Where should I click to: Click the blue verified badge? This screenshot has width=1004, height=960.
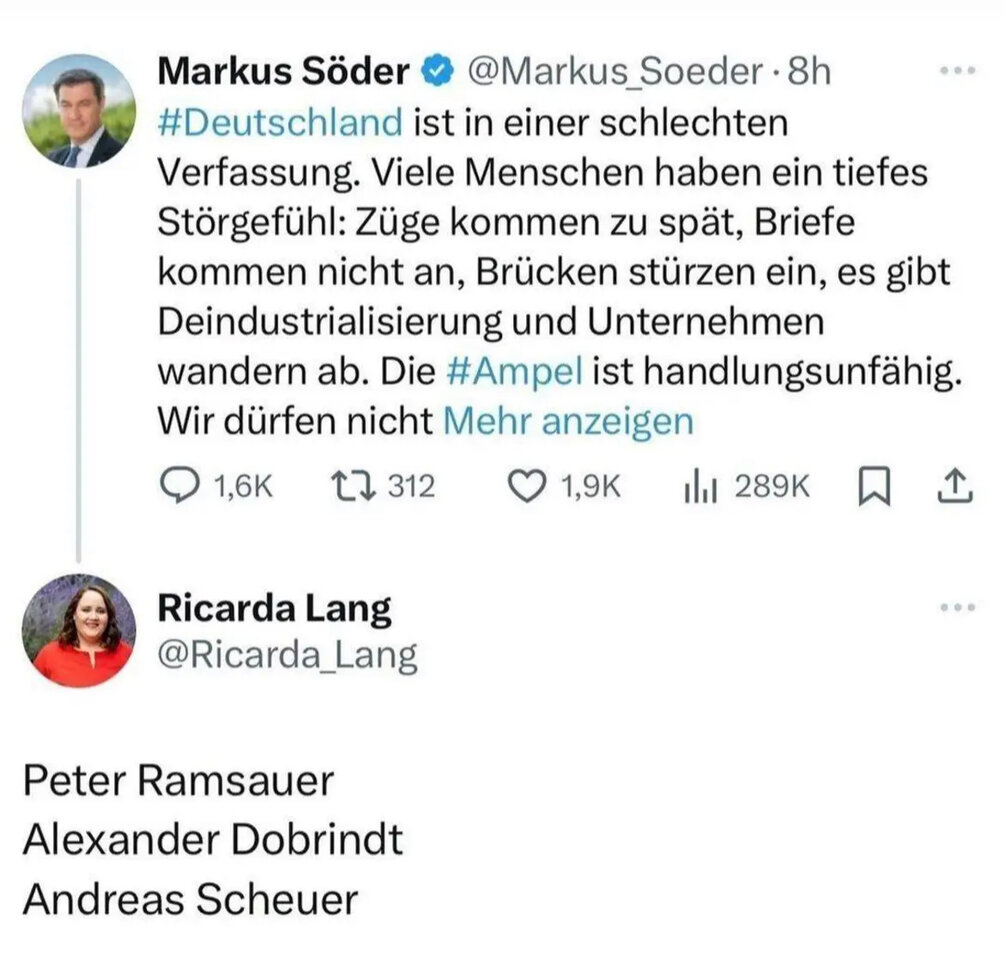(437, 70)
